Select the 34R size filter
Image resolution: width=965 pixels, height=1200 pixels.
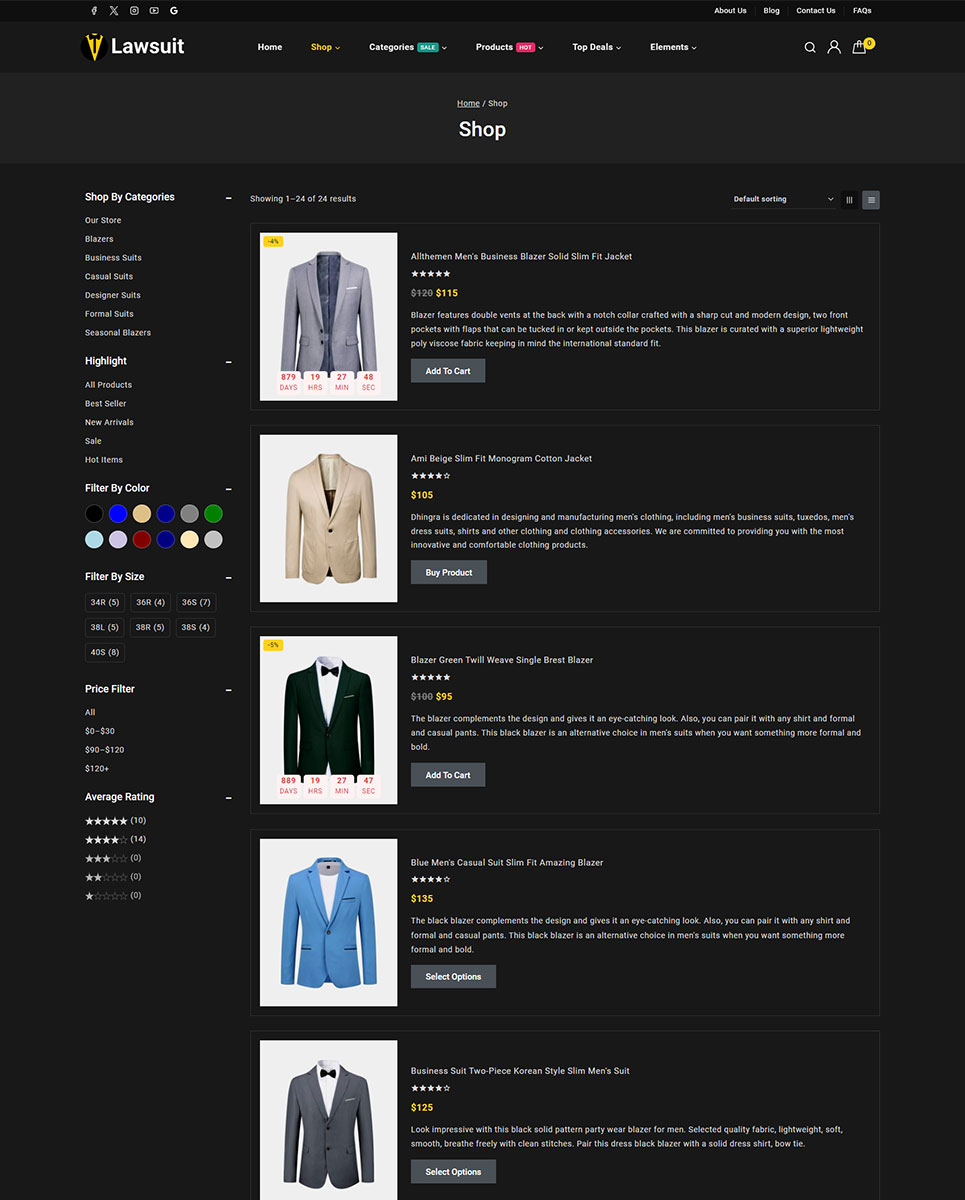click(x=105, y=603)
